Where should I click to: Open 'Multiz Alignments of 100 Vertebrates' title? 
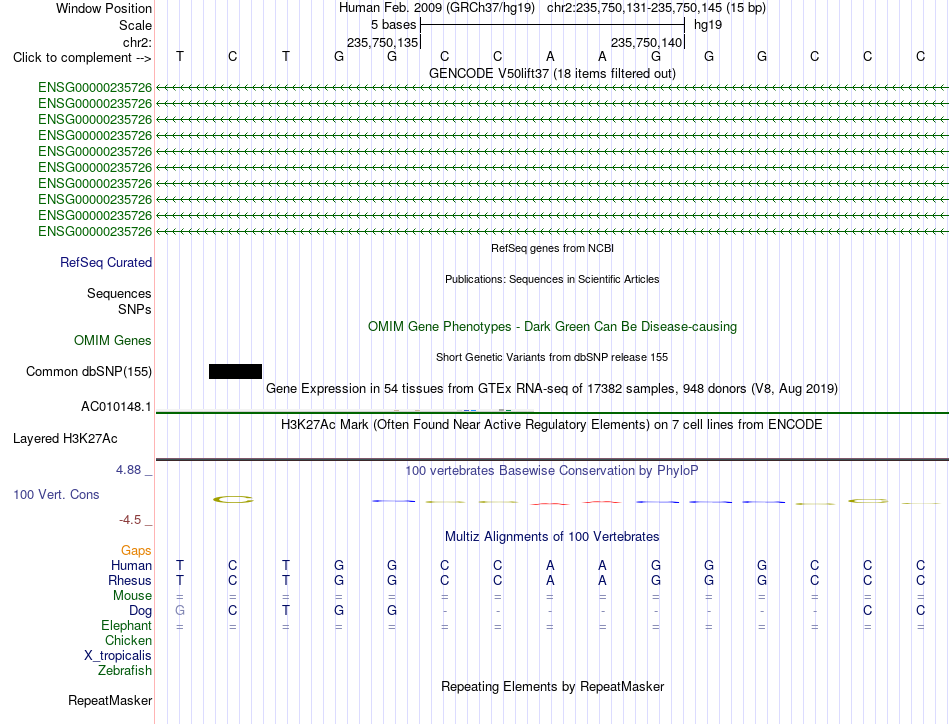(552, 536)
